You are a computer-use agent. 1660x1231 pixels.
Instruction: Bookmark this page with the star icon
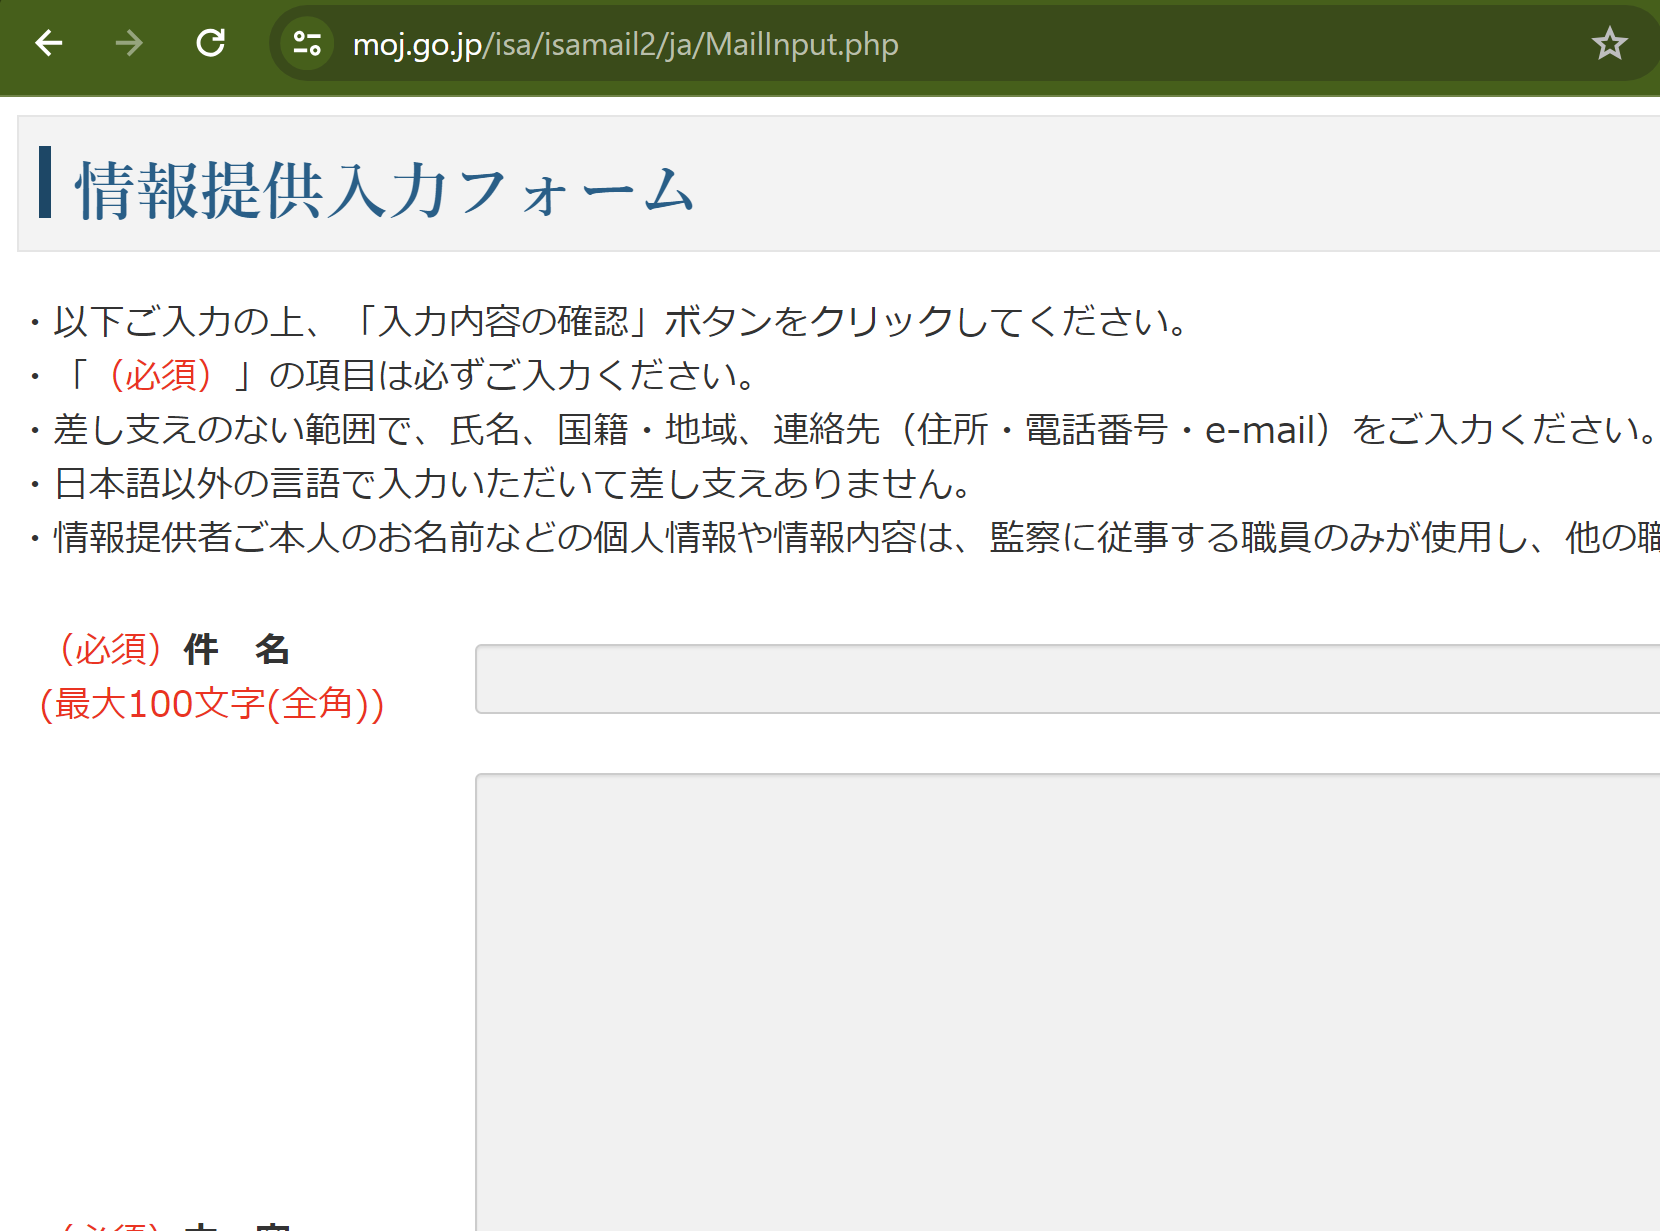(1608, 44)
